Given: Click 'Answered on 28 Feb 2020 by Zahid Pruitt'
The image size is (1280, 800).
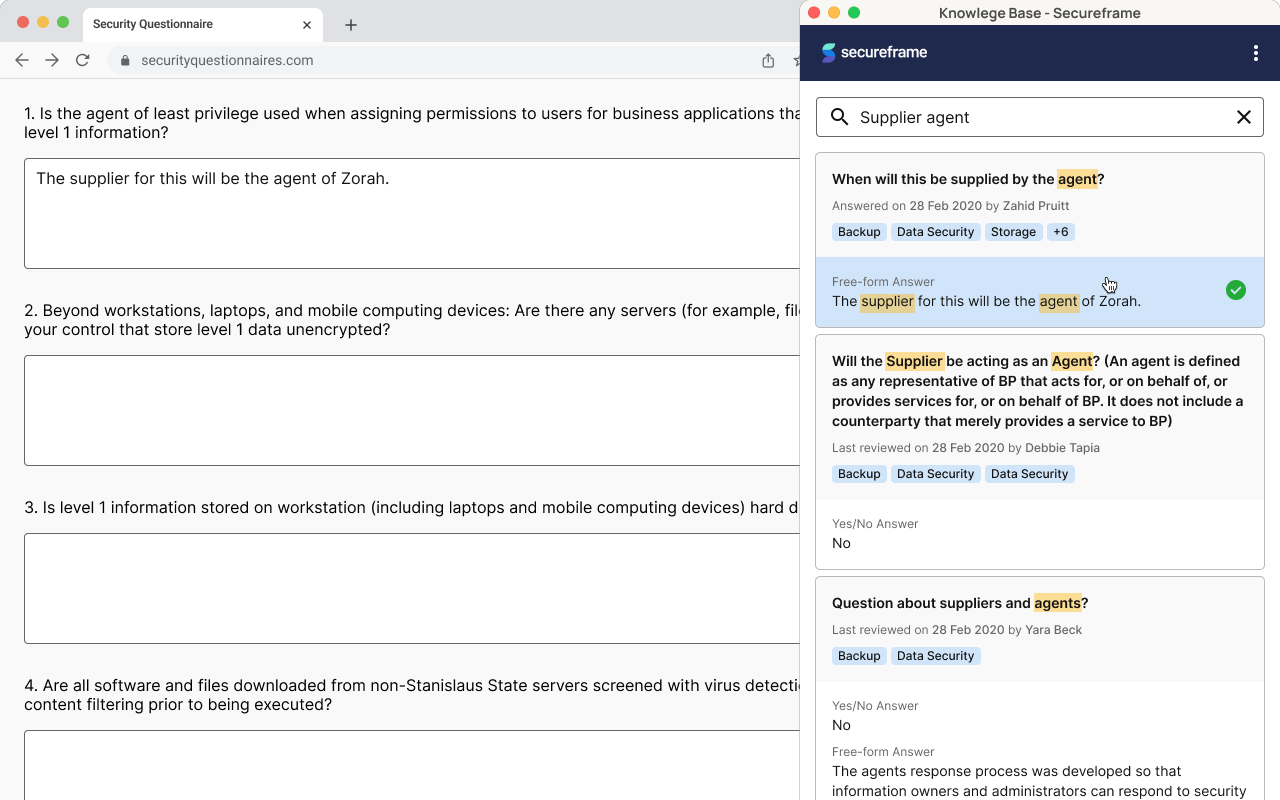Looking at the screenshot, I should (950, 206).
